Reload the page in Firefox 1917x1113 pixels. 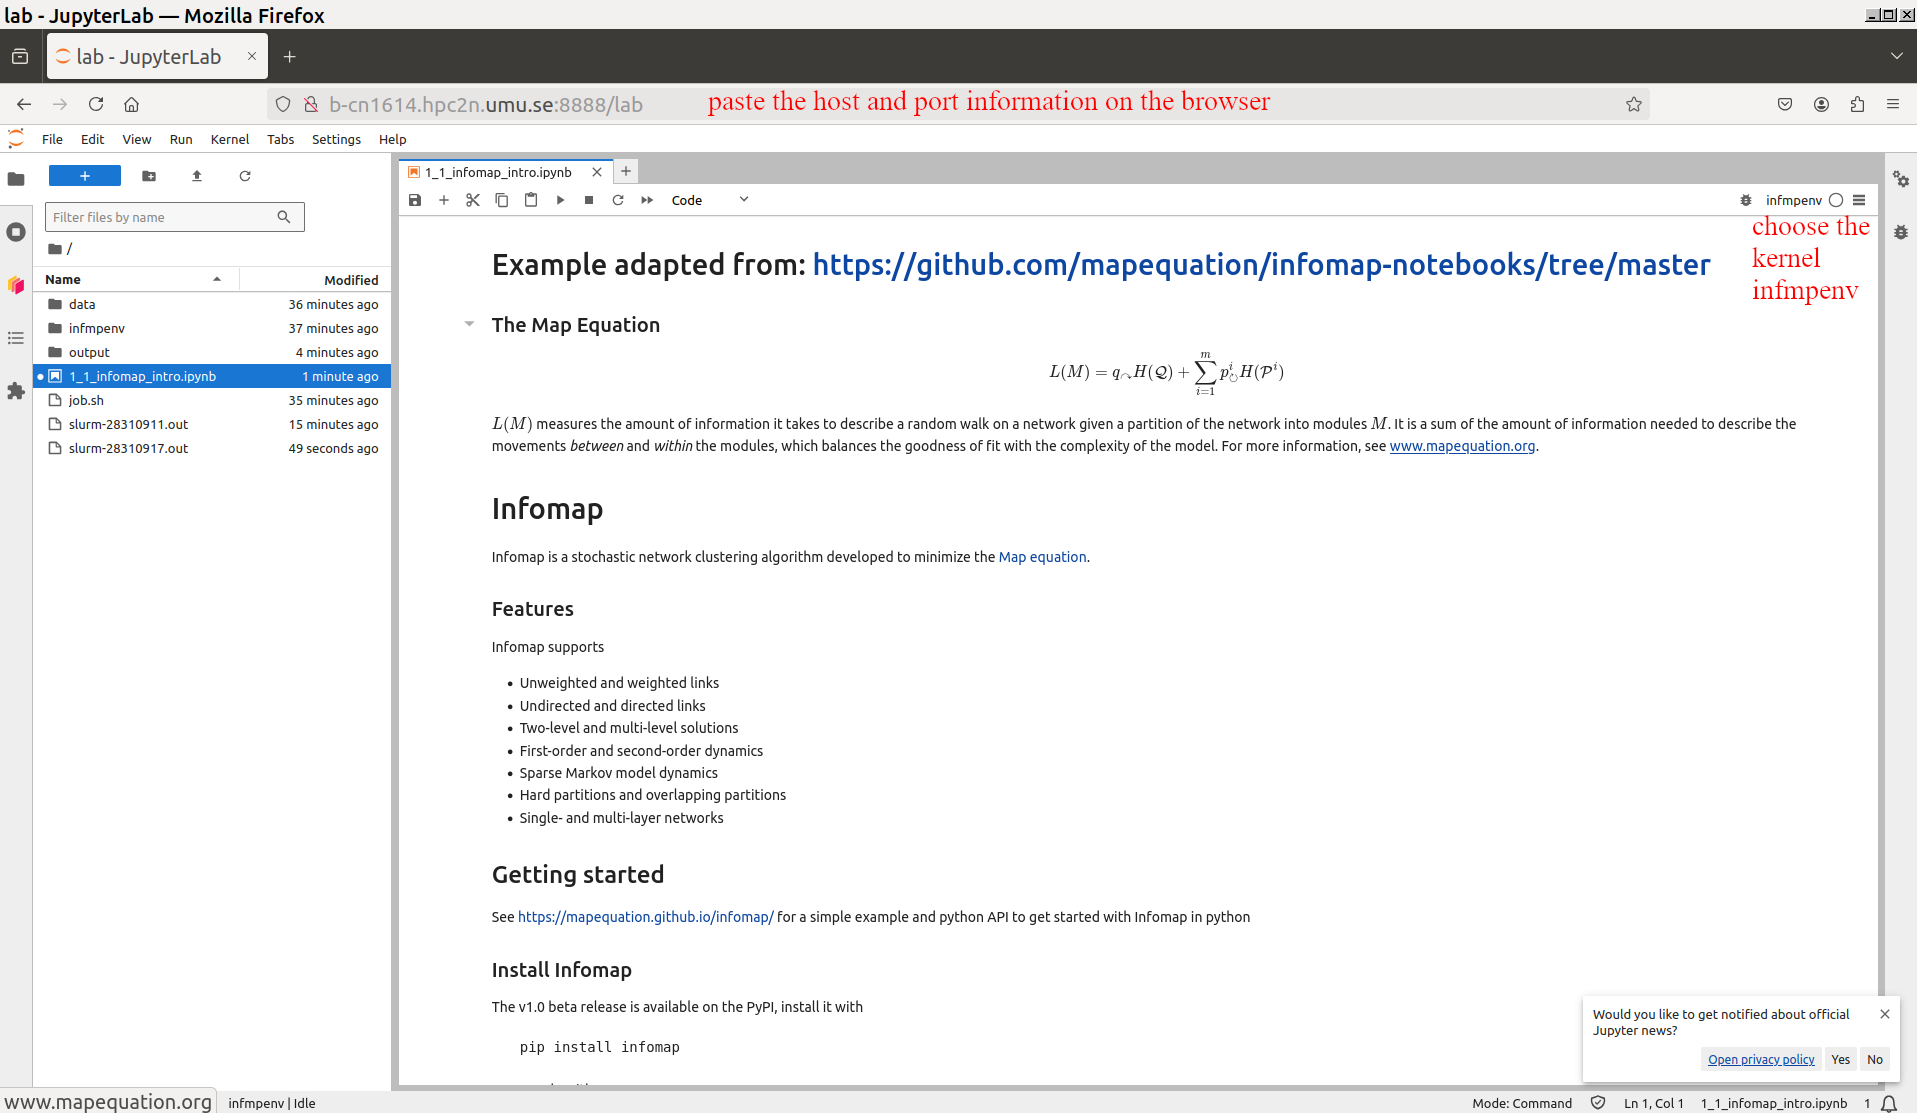pyautogui.click(x=96, y=104)
